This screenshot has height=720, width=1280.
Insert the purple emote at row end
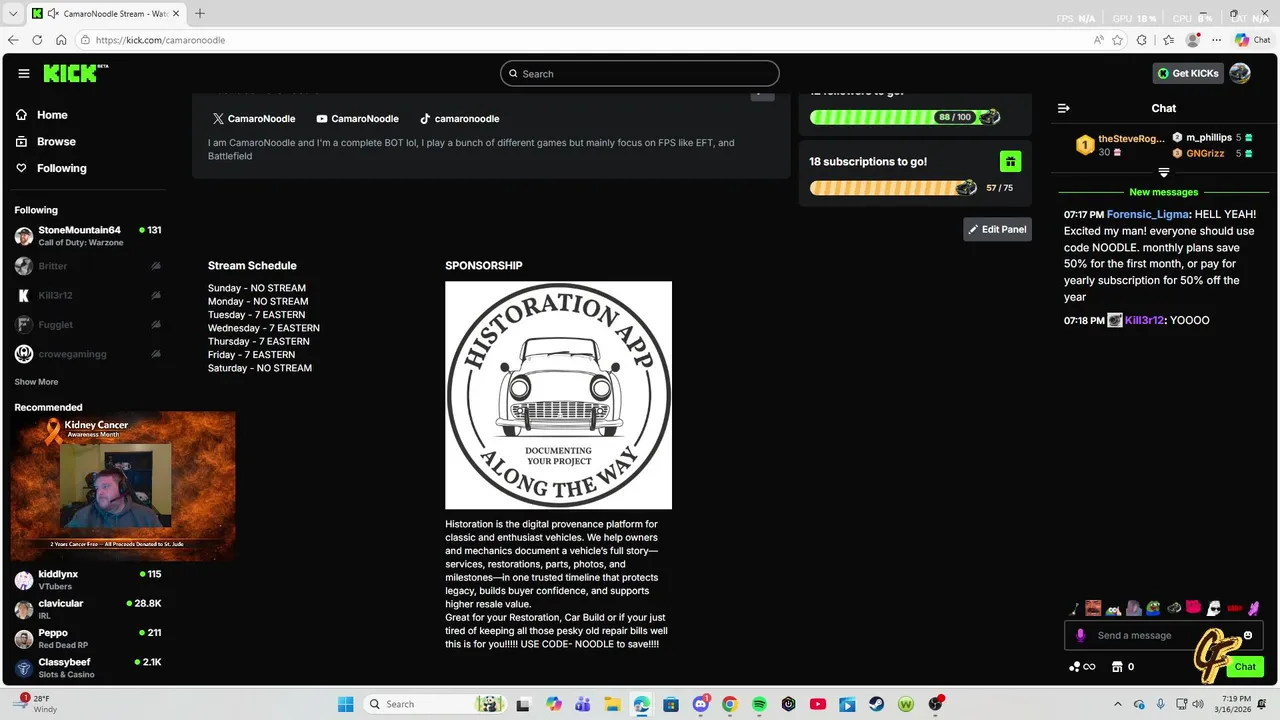(1254, 608)
